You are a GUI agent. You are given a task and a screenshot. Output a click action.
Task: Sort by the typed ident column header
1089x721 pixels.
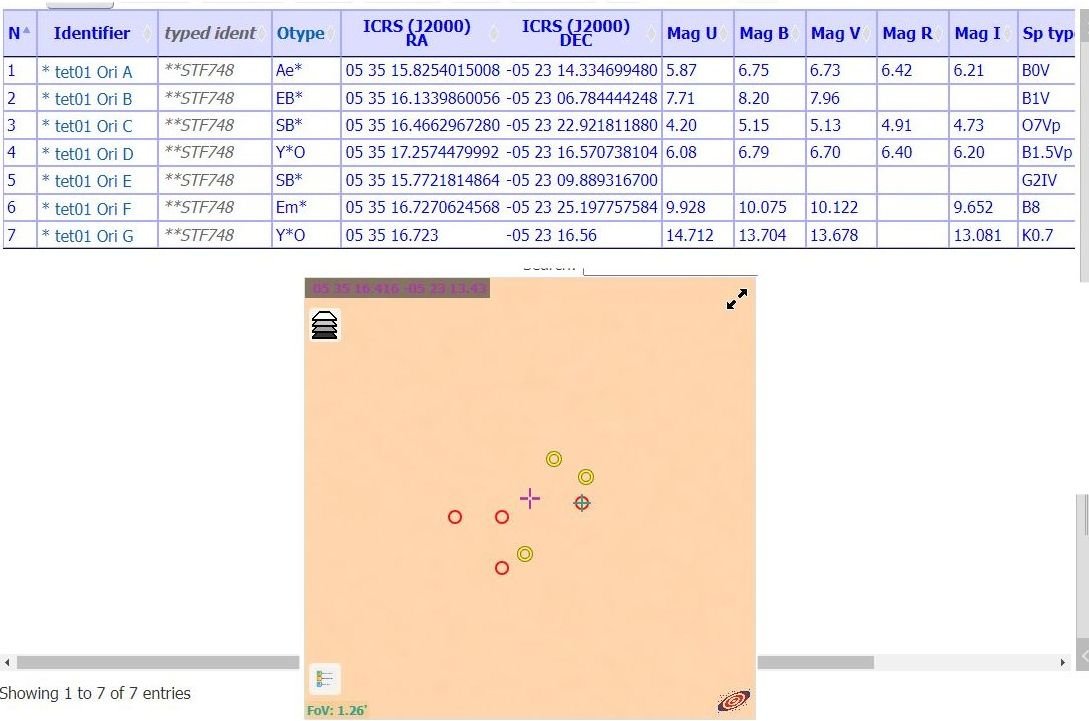[x=215, y=33]
